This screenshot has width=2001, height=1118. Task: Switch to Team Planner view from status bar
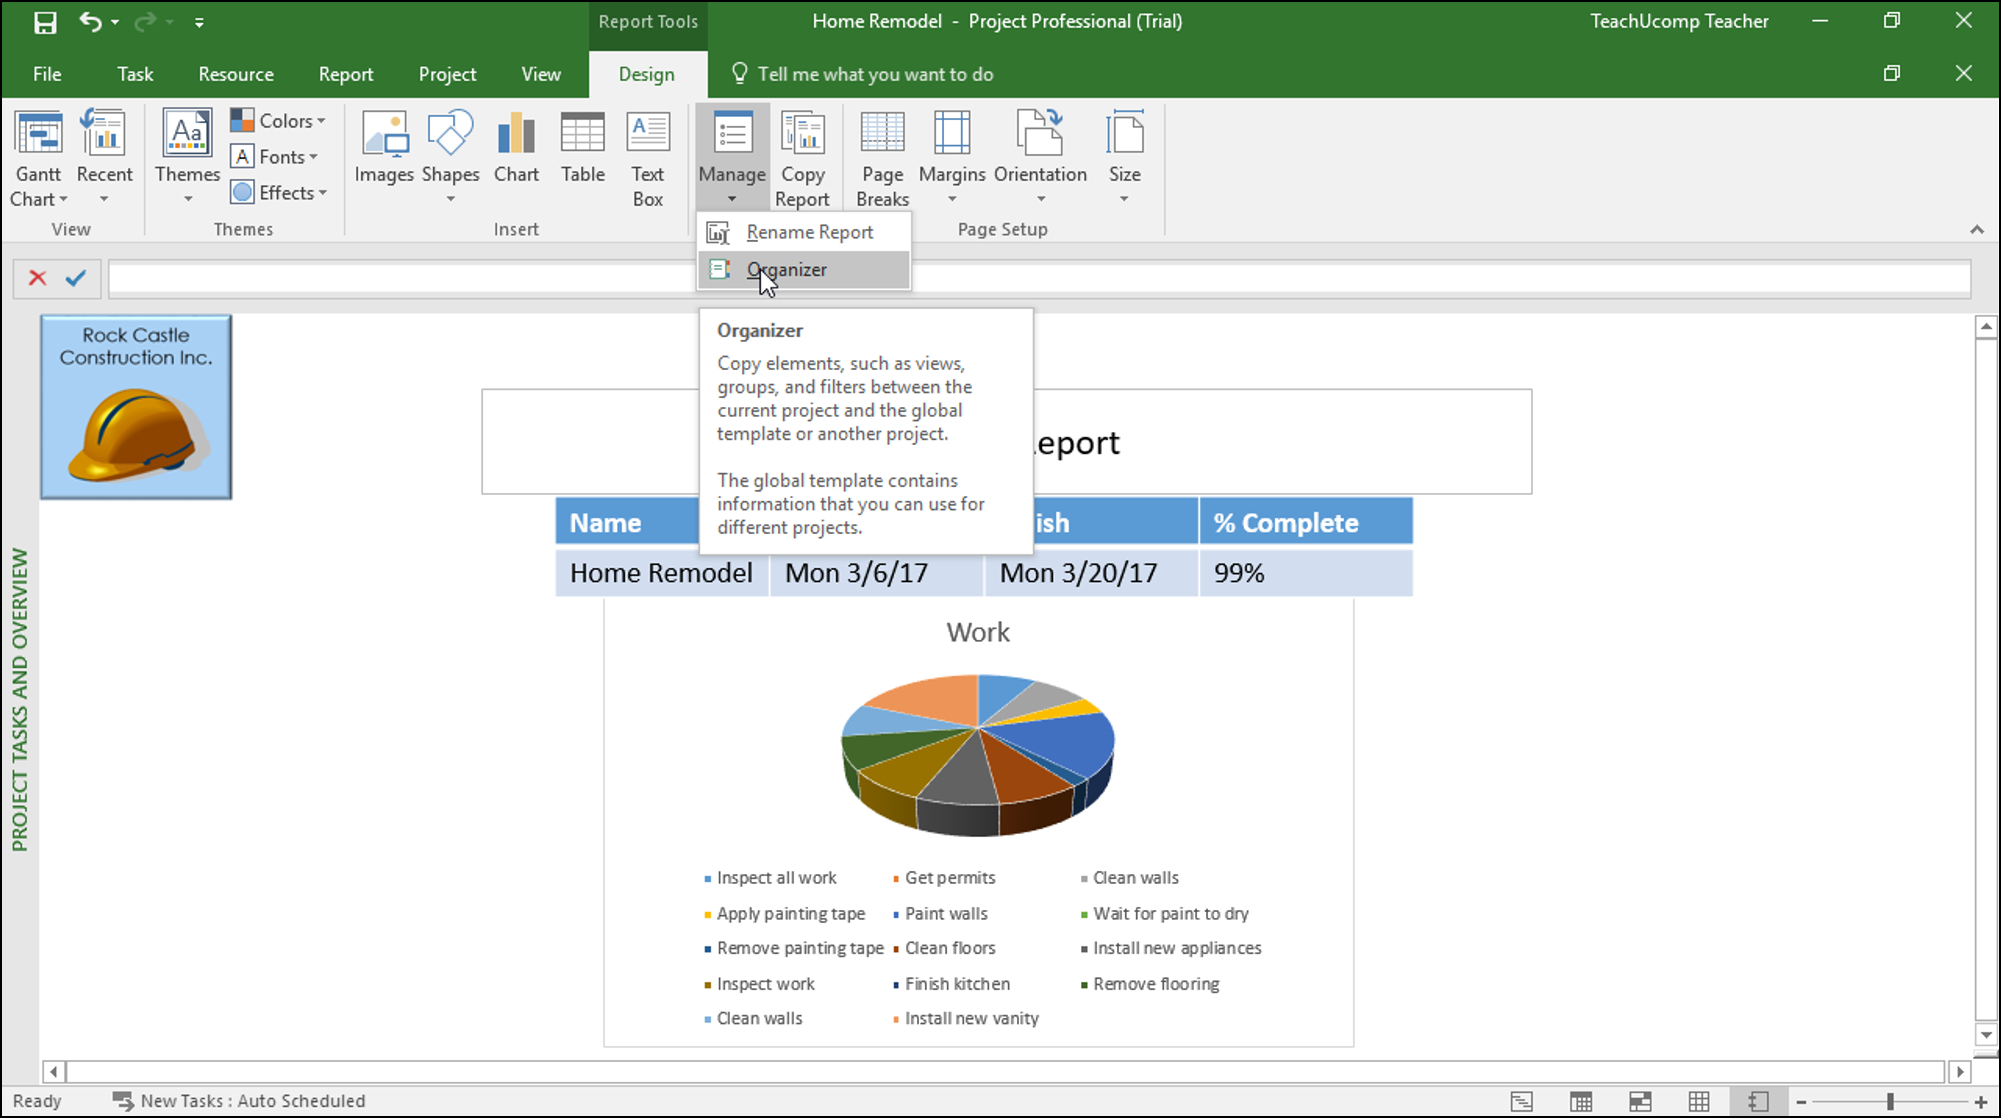[x=1640, y=1101]
